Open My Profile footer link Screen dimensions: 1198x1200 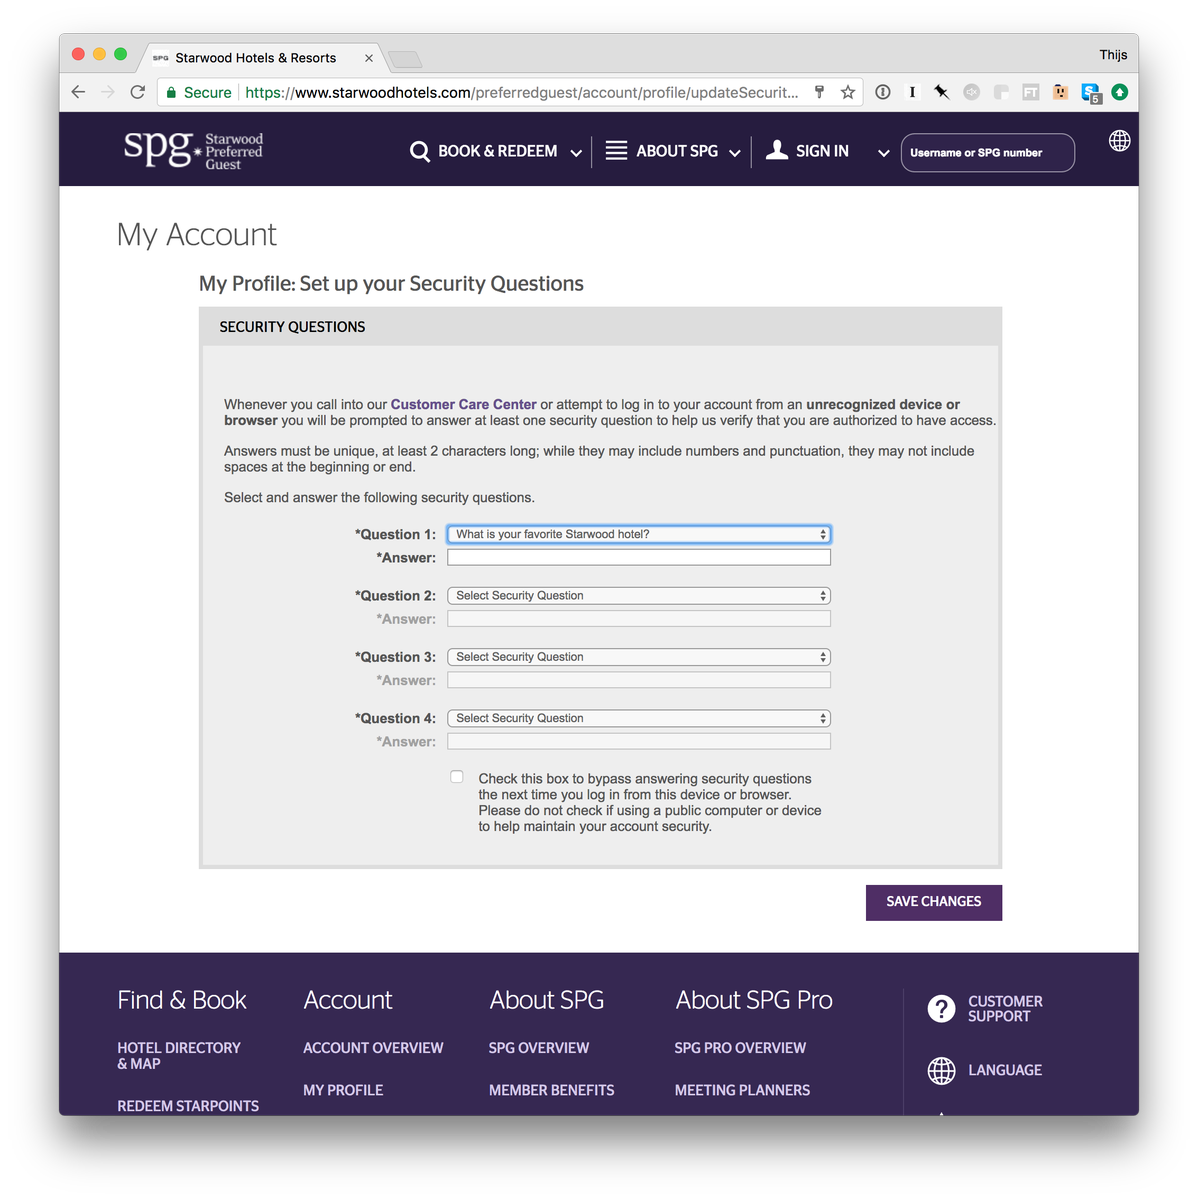[x=343, y=1090]
